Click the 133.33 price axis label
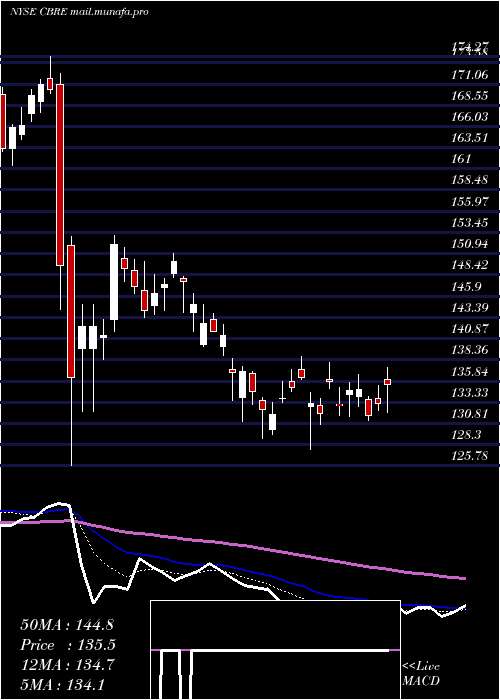The width and height of the screenshot is (500, 700). [x=470, y=392]
